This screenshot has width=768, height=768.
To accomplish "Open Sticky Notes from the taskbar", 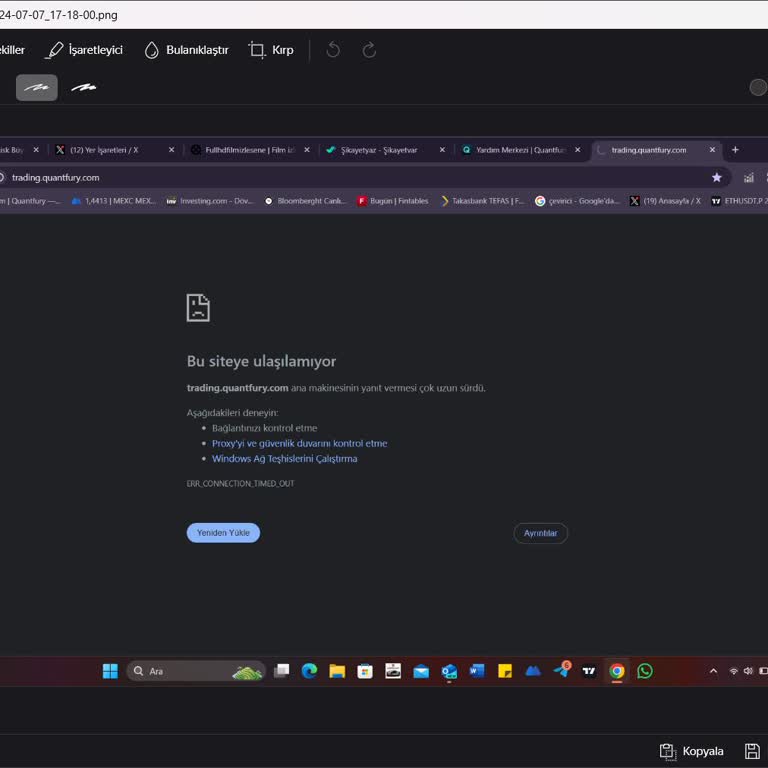I will [504, 671].
